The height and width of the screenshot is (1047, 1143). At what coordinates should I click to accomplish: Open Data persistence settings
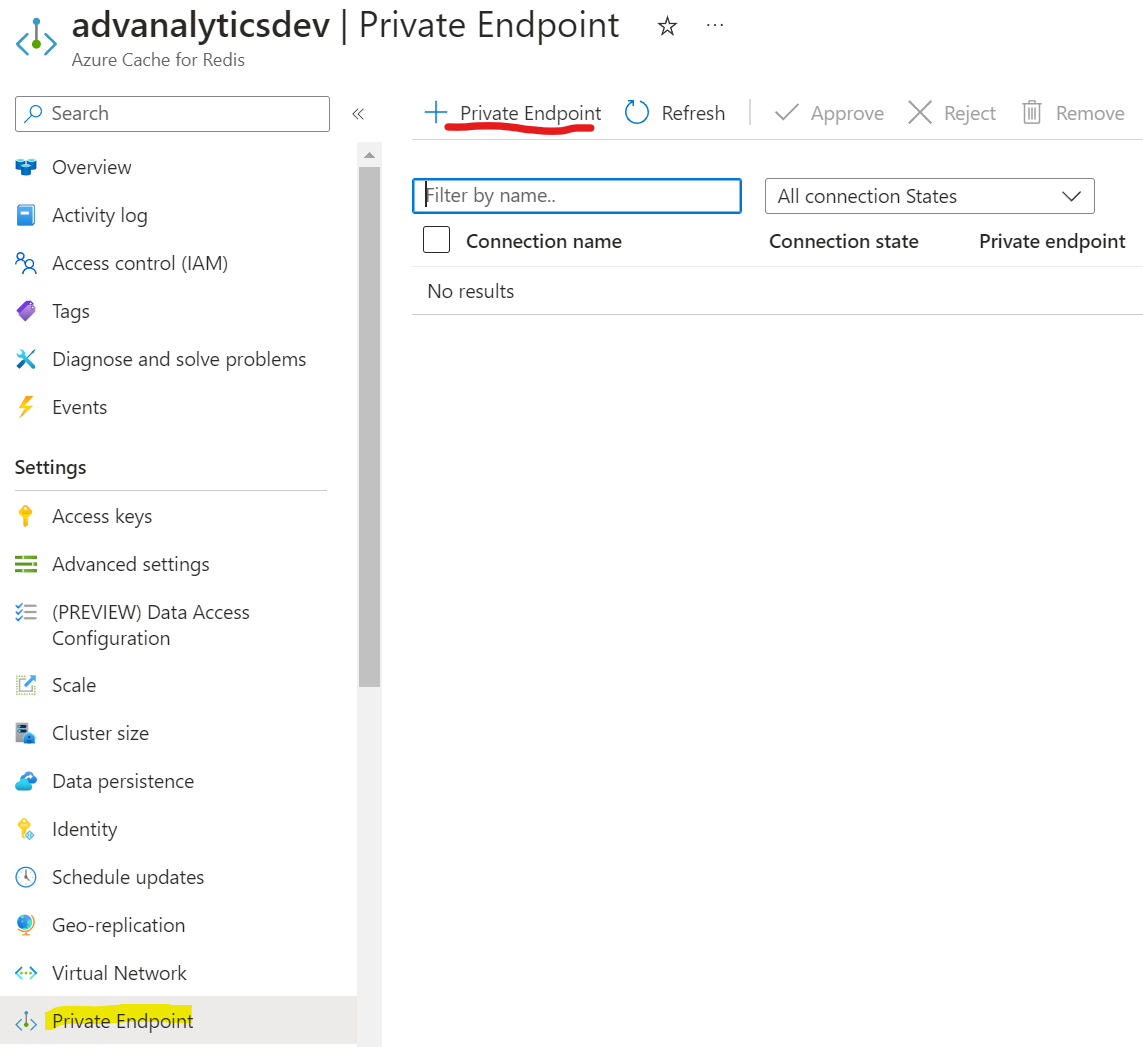123,781
